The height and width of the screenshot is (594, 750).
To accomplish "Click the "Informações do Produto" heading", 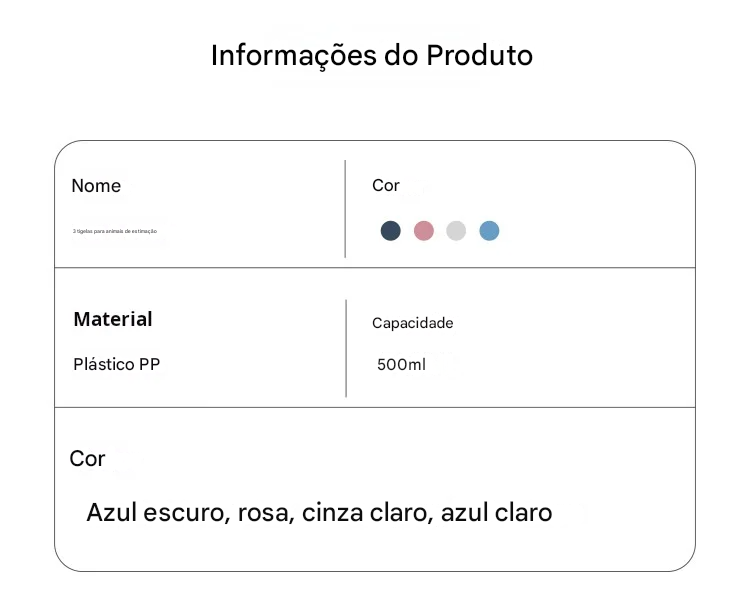I will [x=372, y=55].
